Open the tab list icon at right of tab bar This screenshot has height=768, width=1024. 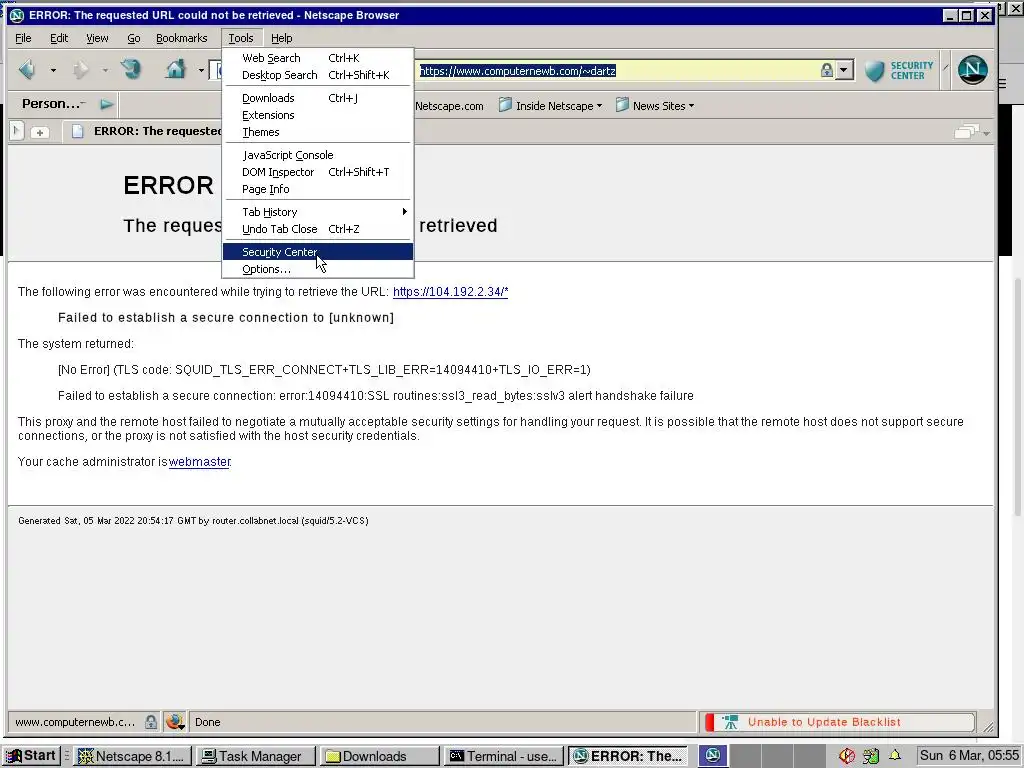(x=972, y=133)
